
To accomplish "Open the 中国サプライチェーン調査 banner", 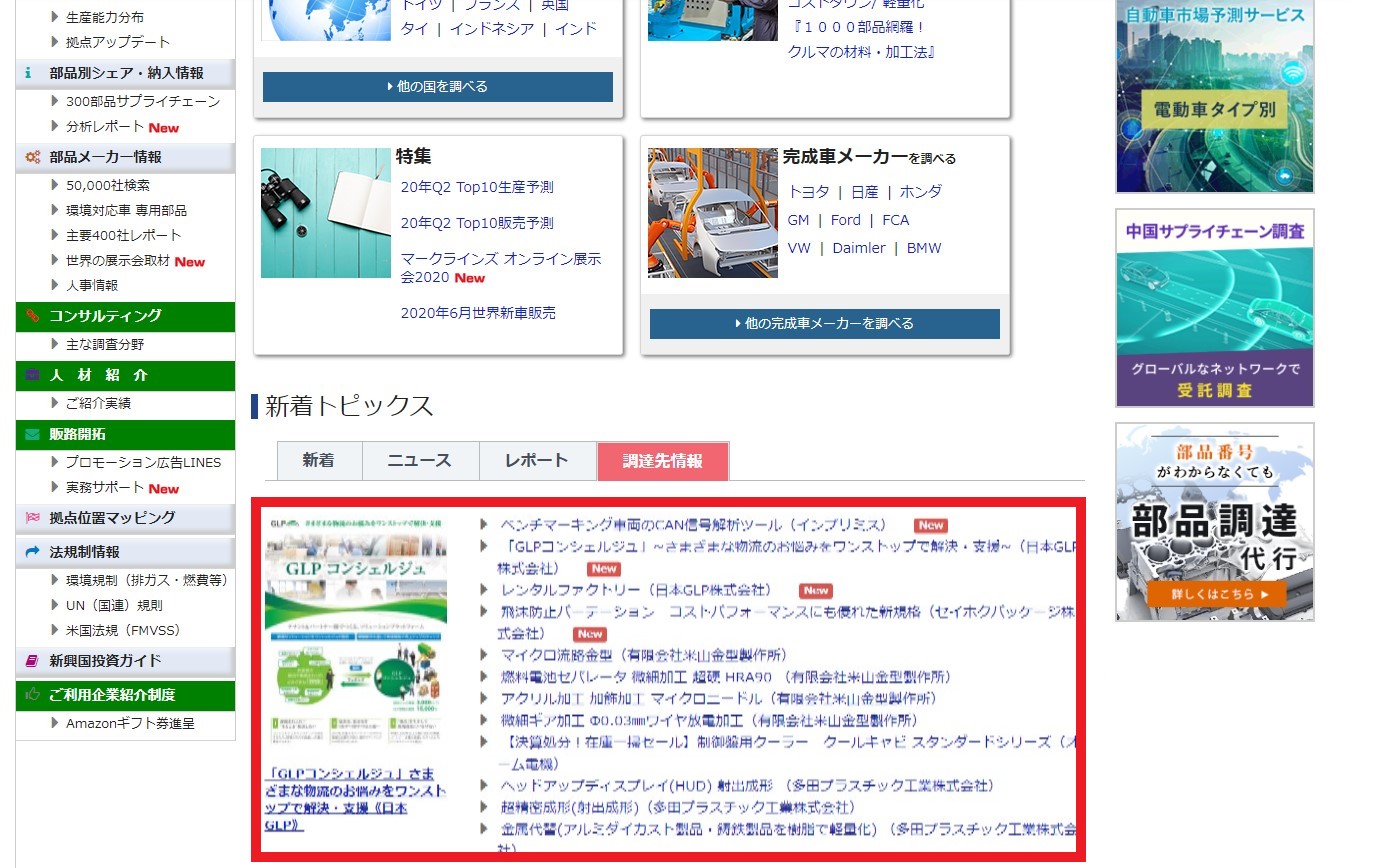I will click(1215, 308).
